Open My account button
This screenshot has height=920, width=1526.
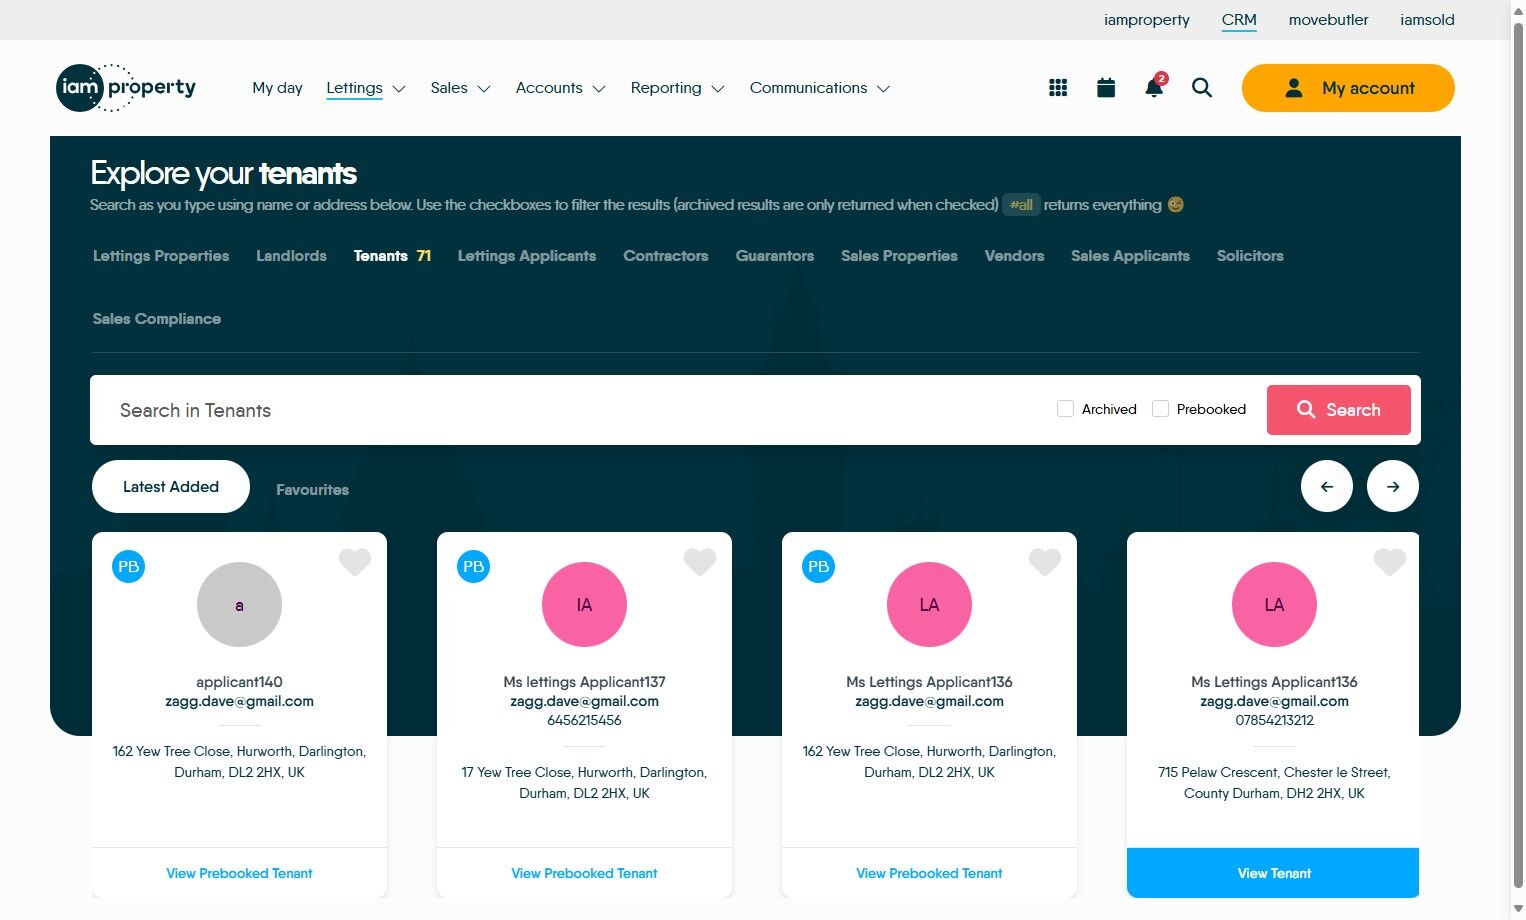coord(1348,88)
